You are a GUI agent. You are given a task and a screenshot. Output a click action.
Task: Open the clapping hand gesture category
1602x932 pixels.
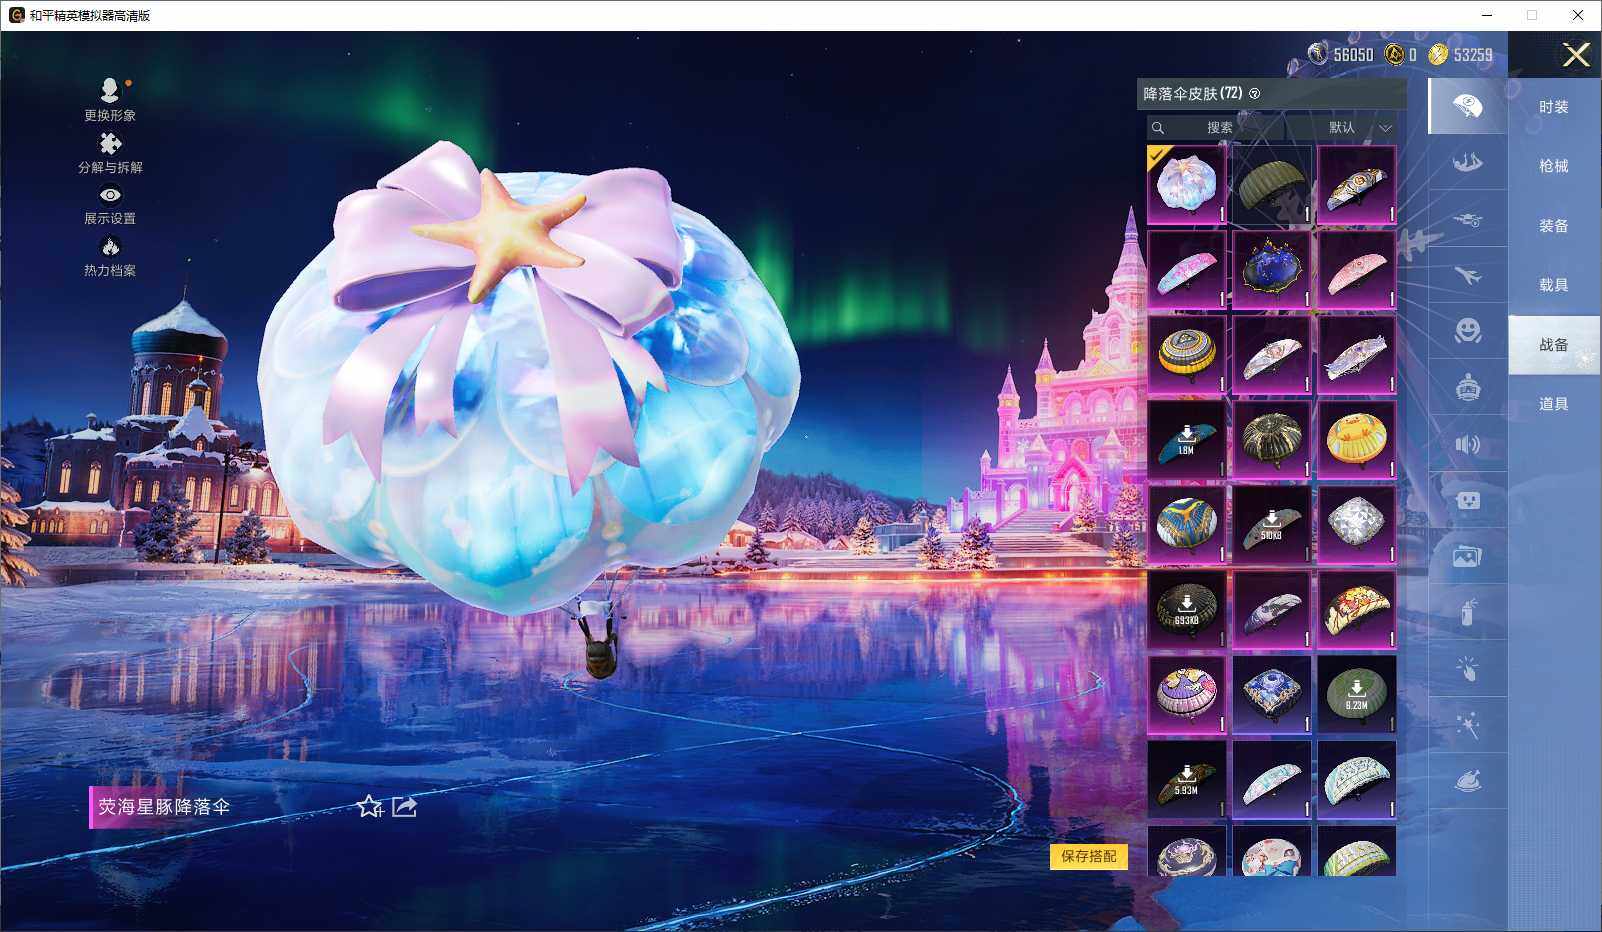tap(1467, 669)
